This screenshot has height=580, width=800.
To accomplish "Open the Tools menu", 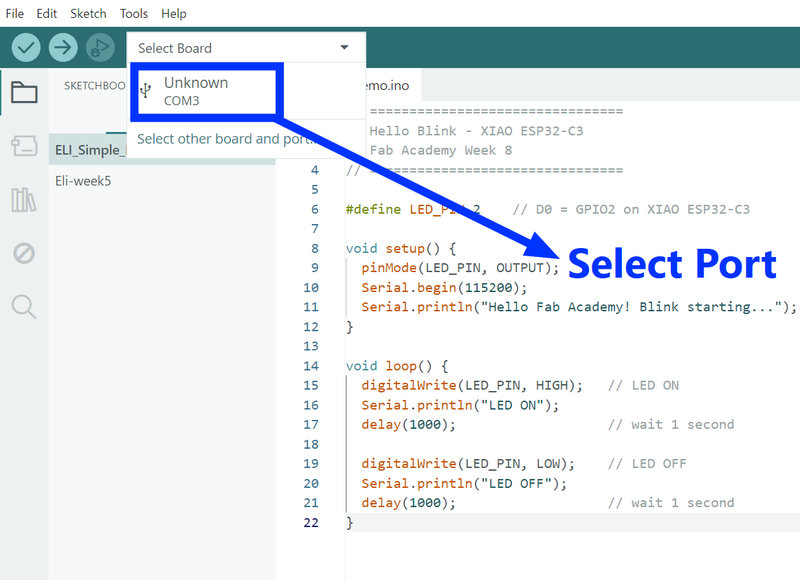I will point(134,13).
